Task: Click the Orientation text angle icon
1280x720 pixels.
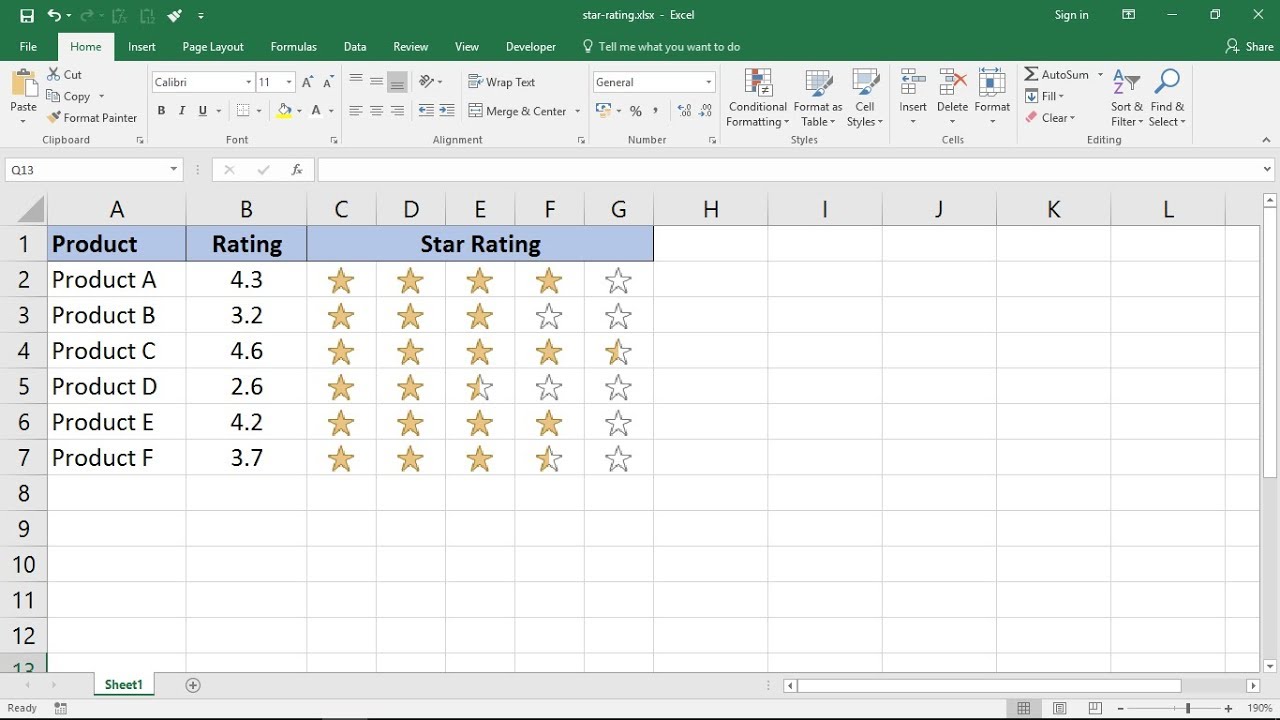Action: pyautogui.click(x=427, y=82)
